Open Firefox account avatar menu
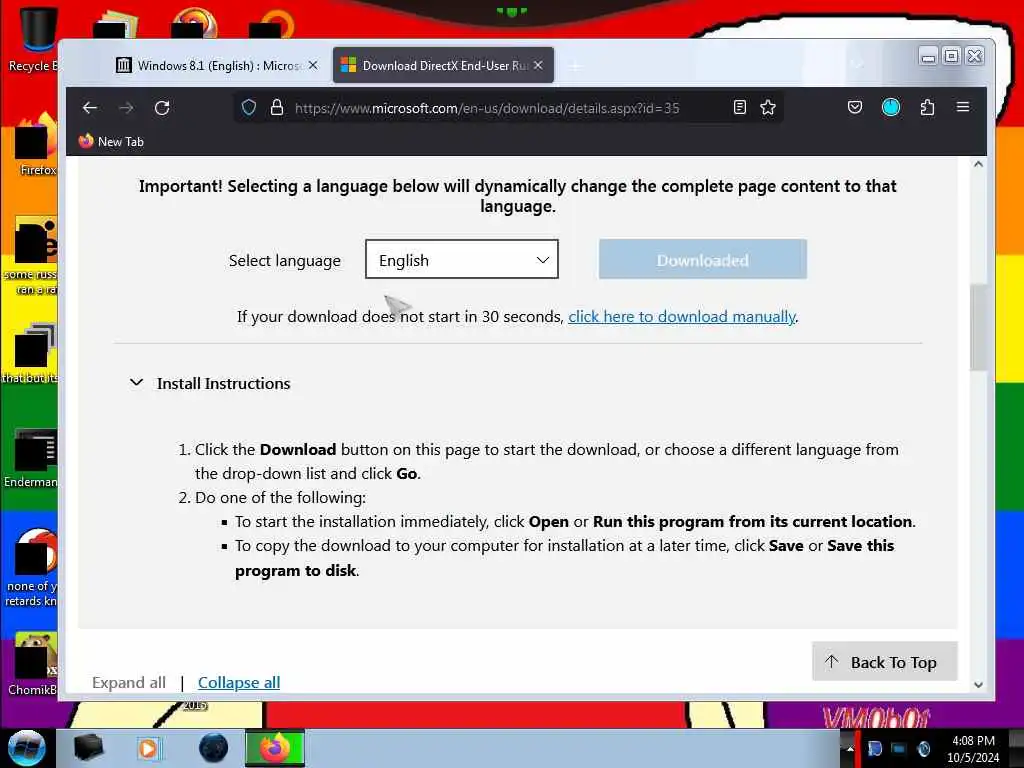 [x=891, y=107]
